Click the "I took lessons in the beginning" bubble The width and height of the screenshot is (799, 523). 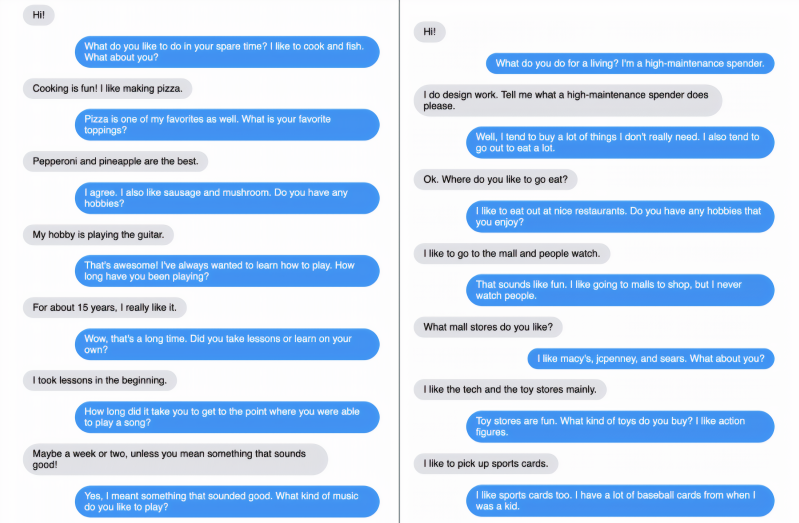(x=100, y=380)
